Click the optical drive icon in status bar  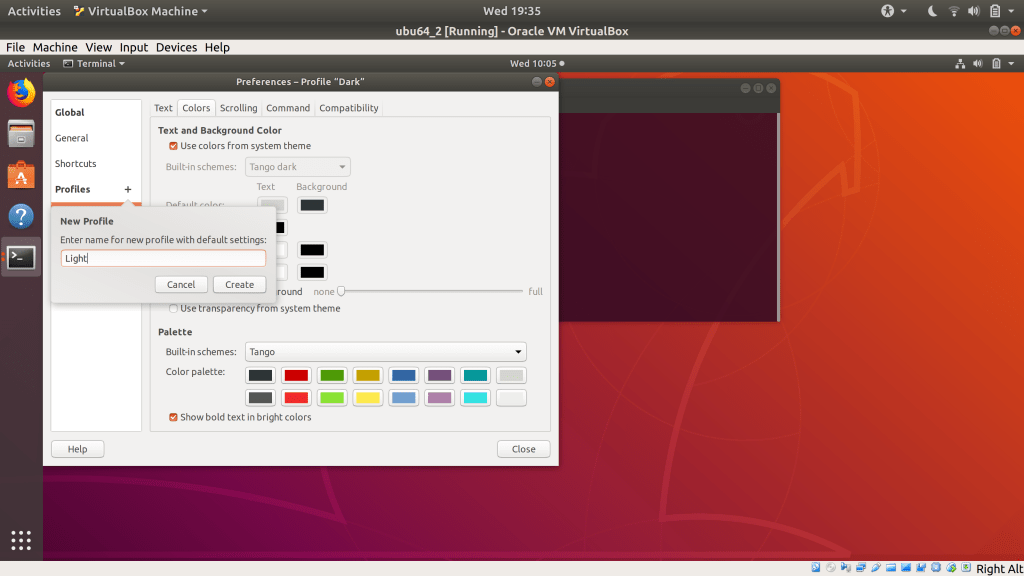click(x=831, y=567)
